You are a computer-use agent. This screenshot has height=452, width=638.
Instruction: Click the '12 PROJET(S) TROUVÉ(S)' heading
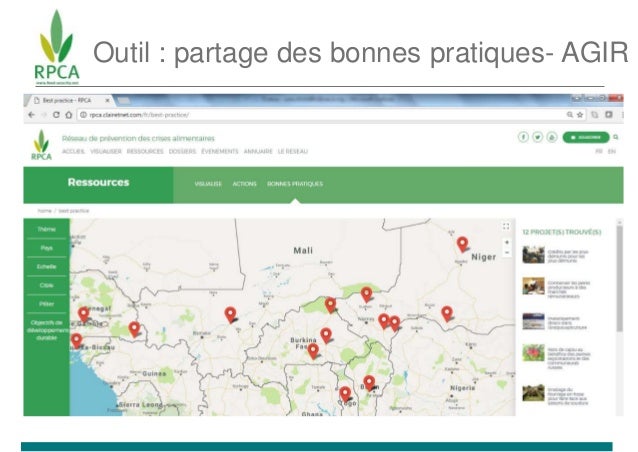click(x=562, y=232)
